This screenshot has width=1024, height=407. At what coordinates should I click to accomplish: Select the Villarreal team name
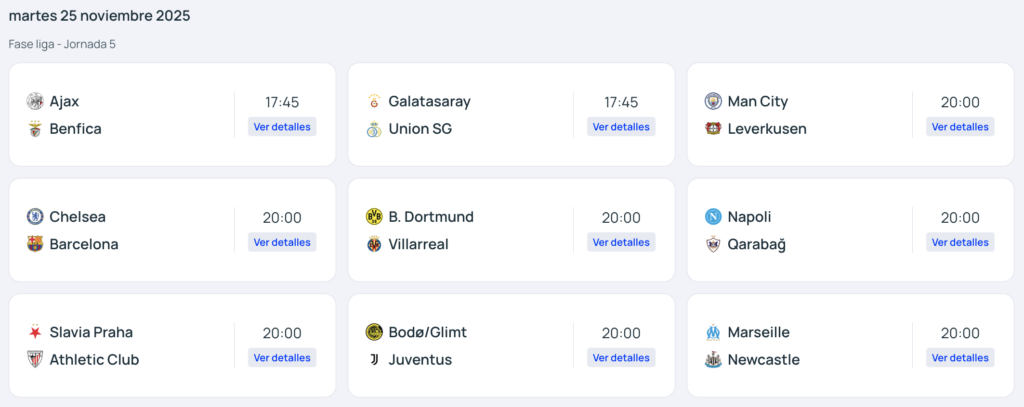tap(418, 244)
